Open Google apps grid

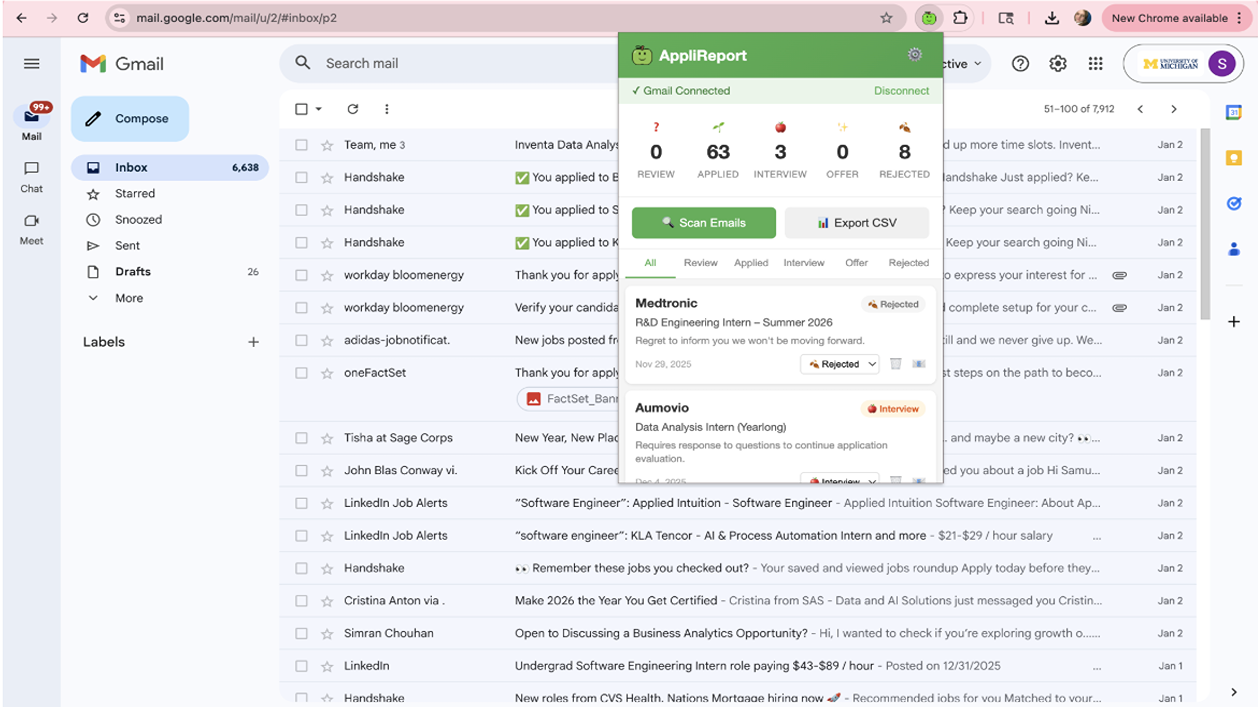point(1096,64)
